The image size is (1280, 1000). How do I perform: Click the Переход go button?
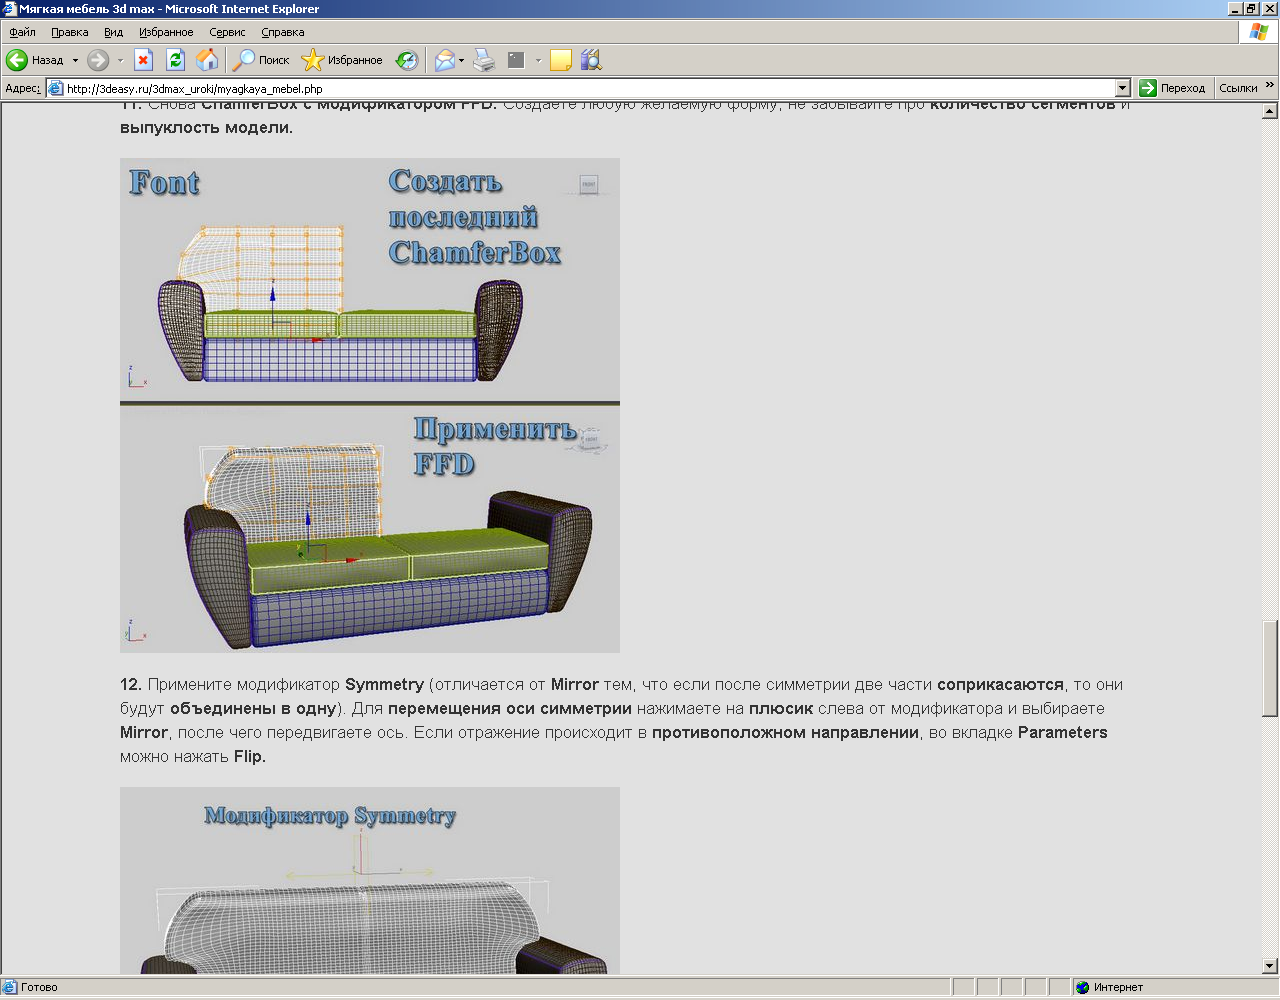click(1173, 88)
